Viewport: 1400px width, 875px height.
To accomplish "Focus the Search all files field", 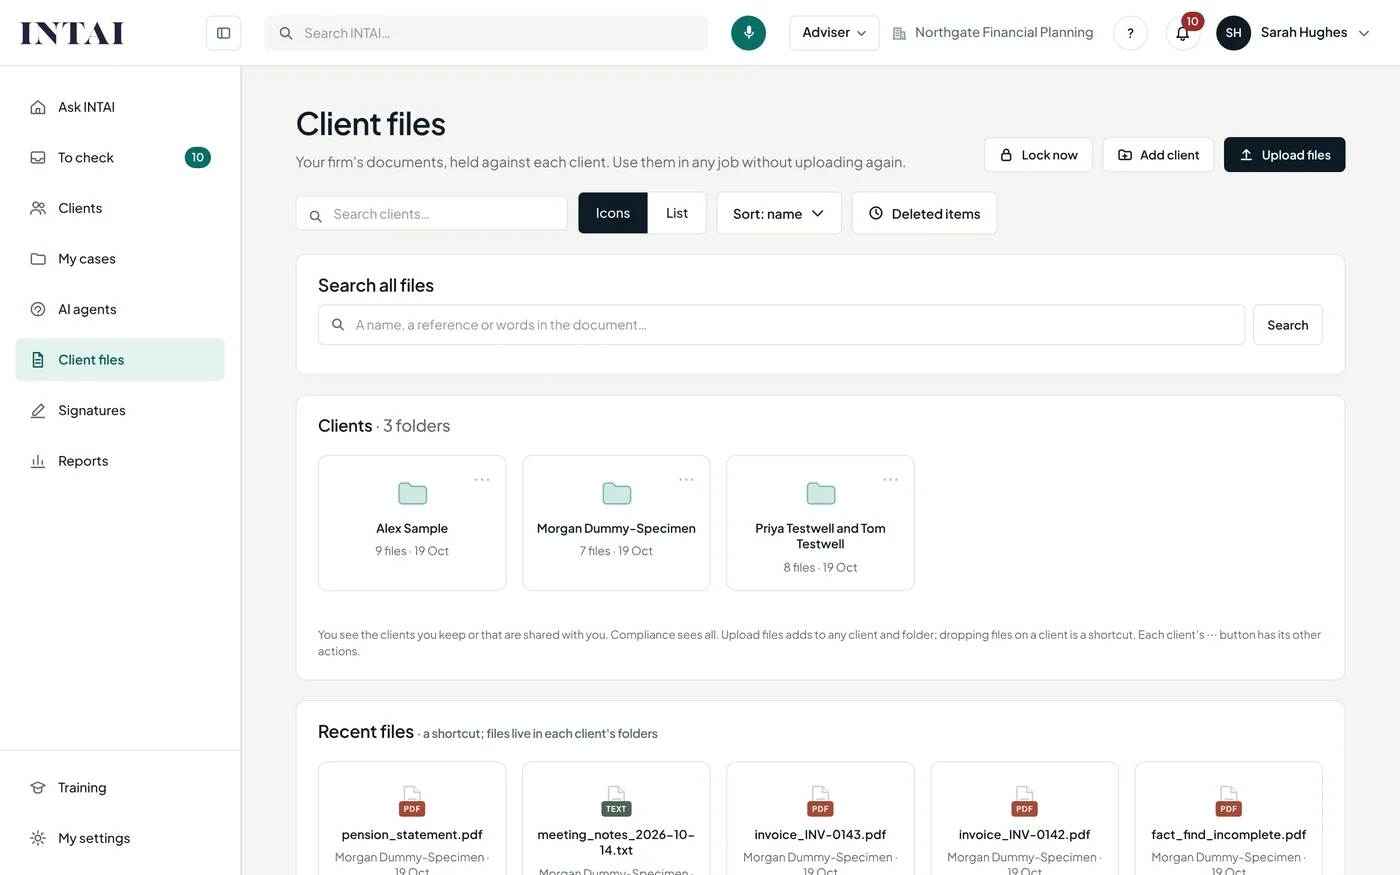I will click(781, 325).
